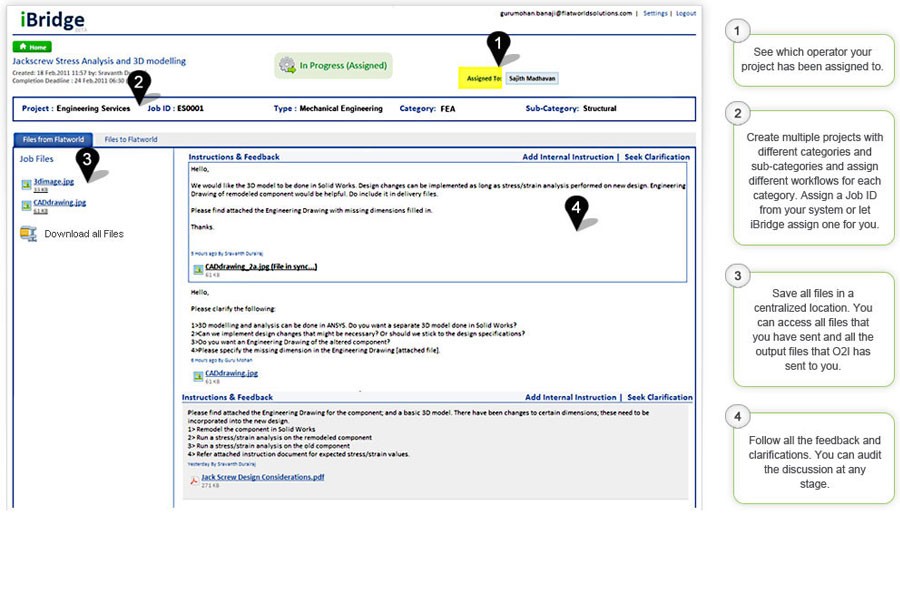
Task: Click the Logout link
Action: click(x=686, y=14)
